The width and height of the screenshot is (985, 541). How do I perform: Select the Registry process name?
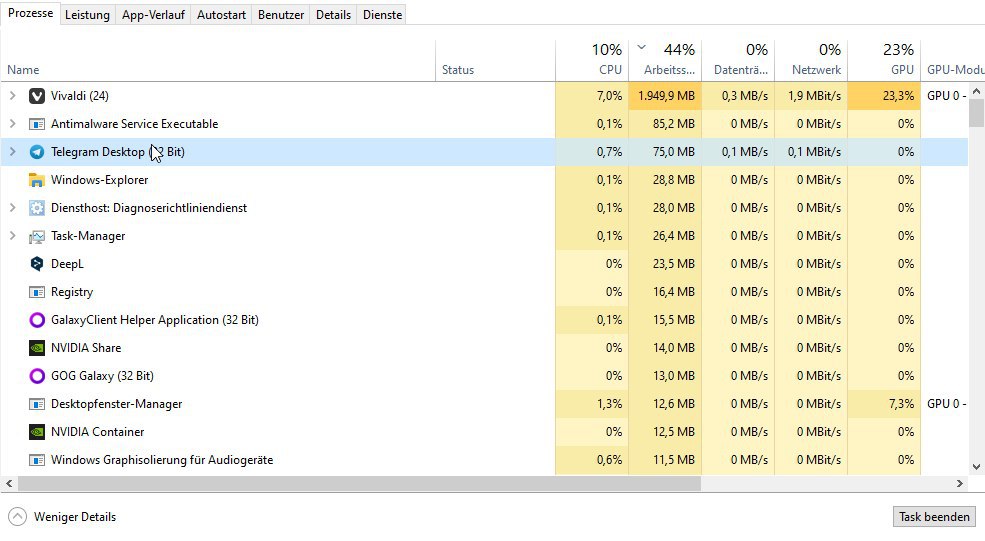(72, 292)
